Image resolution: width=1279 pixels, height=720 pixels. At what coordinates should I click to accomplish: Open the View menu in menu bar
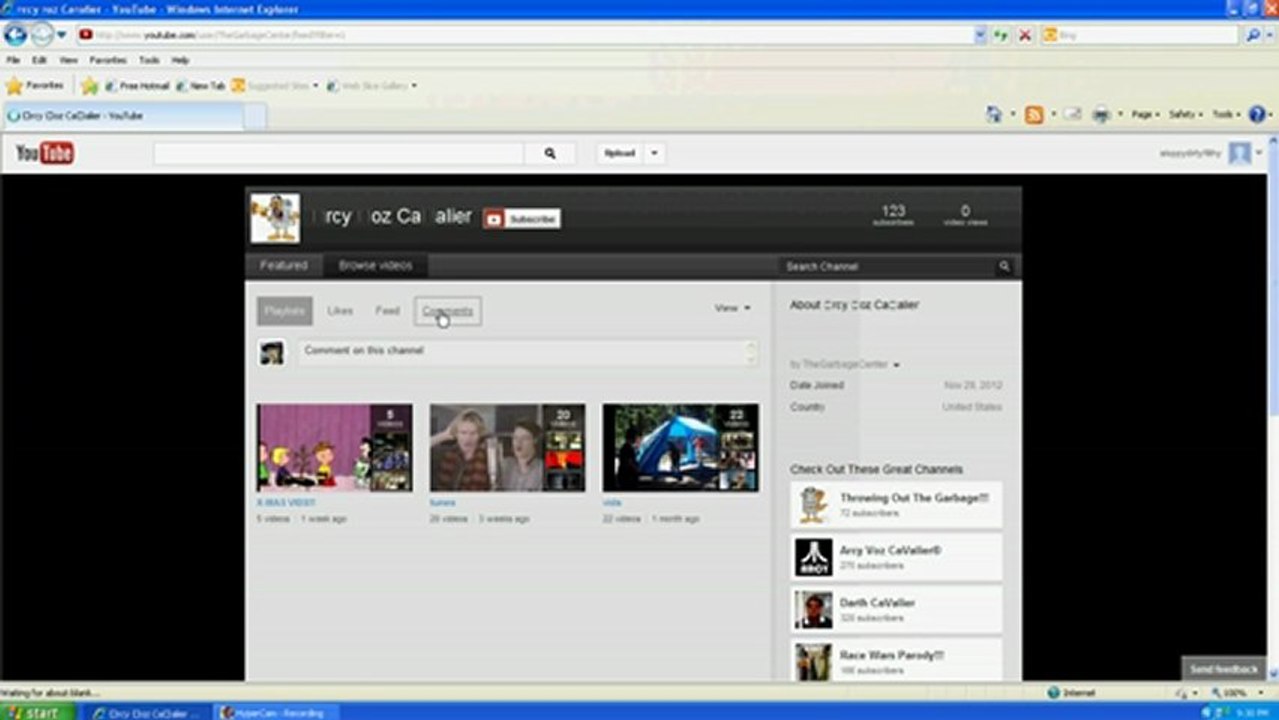68,60
